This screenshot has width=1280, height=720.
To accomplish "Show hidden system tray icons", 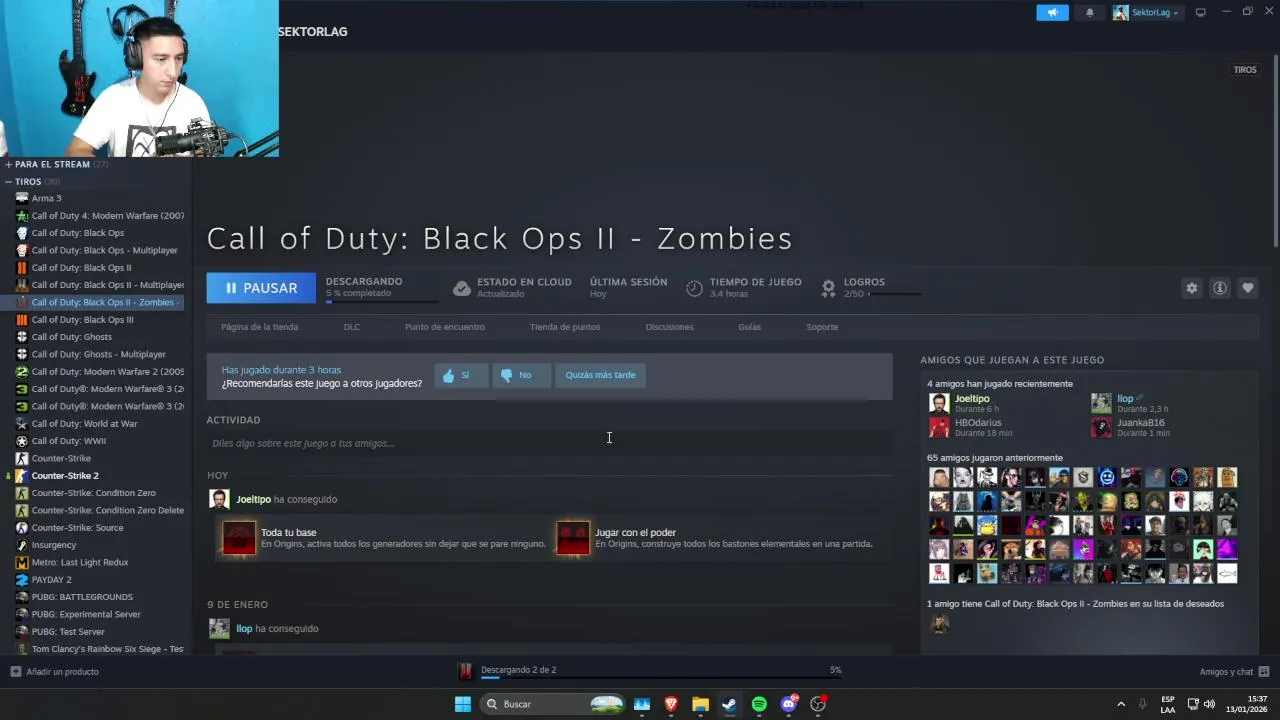I will pyautogui.click(x=1120, y=704).
